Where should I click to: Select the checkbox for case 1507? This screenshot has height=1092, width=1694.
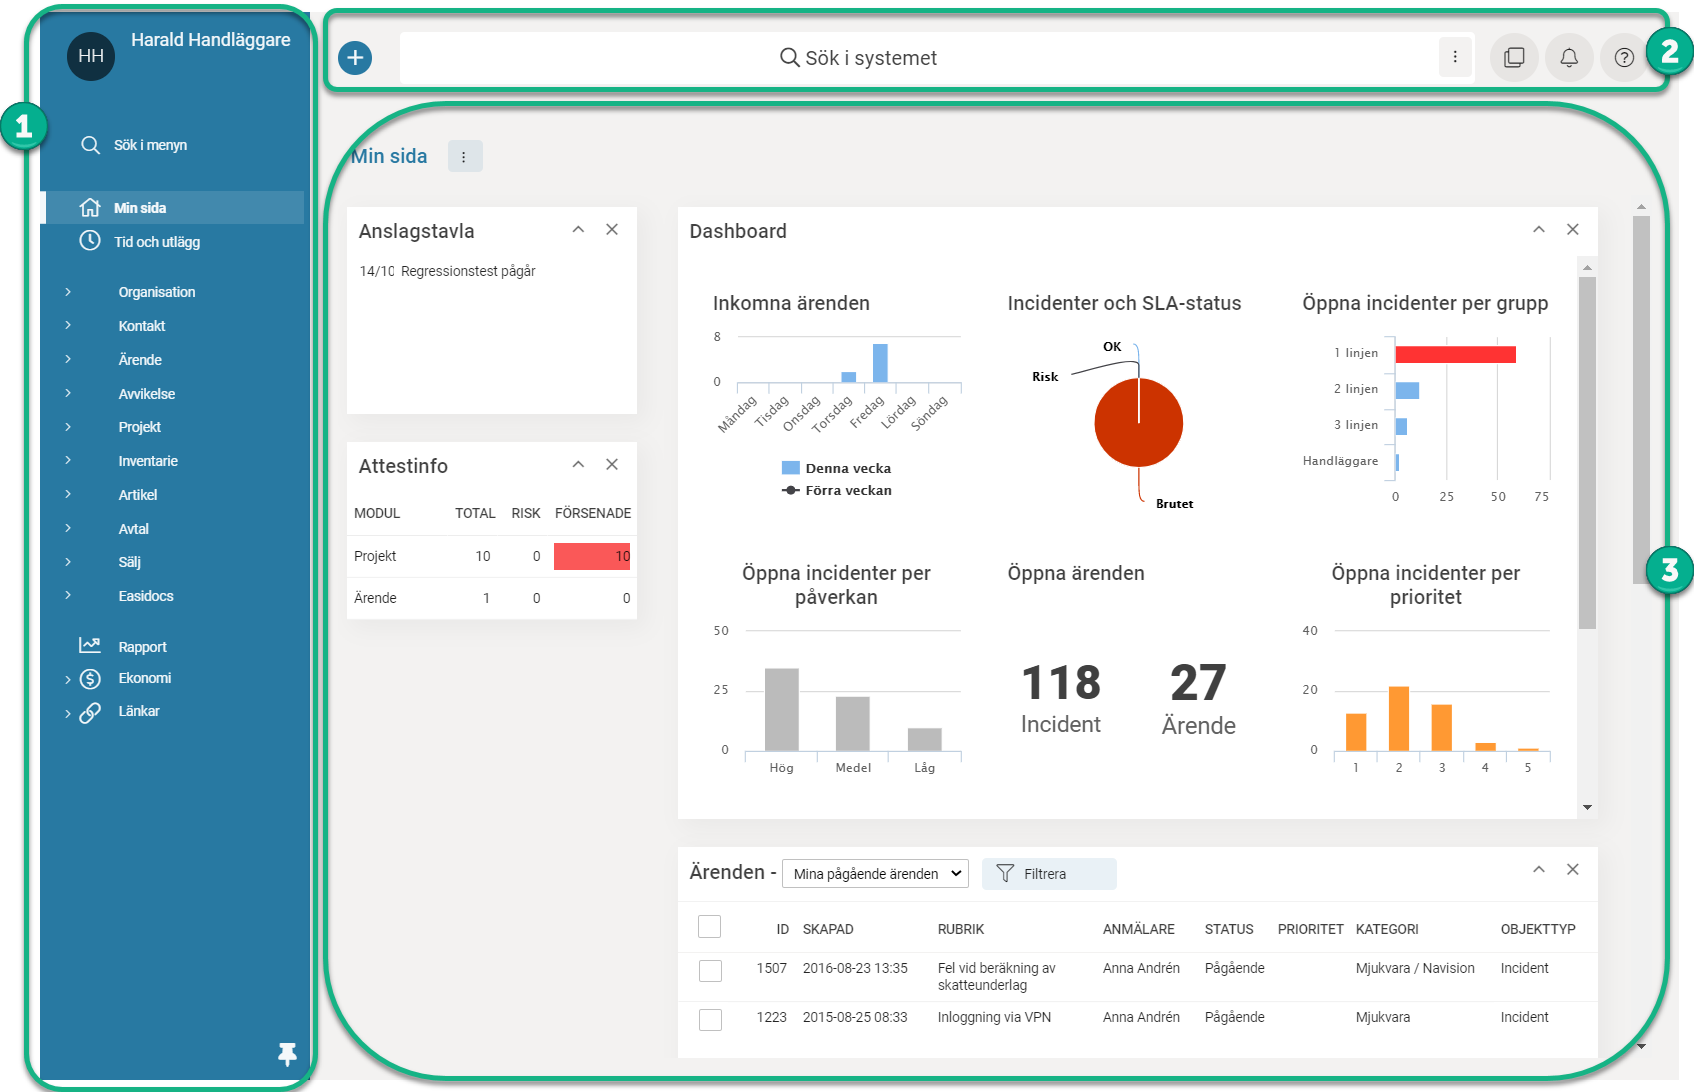pos(710,970)
